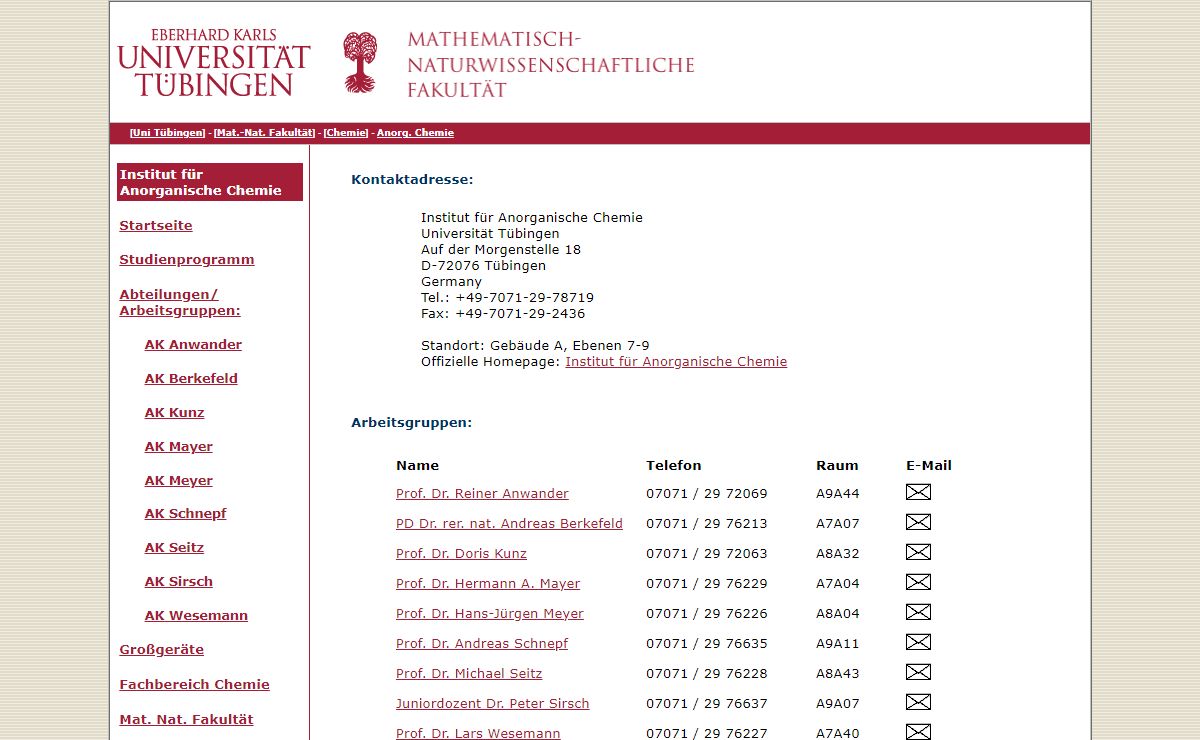The height and width of the screenshot is (740, 1200).
Task: Click Arbeitsgruppen heading
Action: pyautogui.click(x=411, y=423)
